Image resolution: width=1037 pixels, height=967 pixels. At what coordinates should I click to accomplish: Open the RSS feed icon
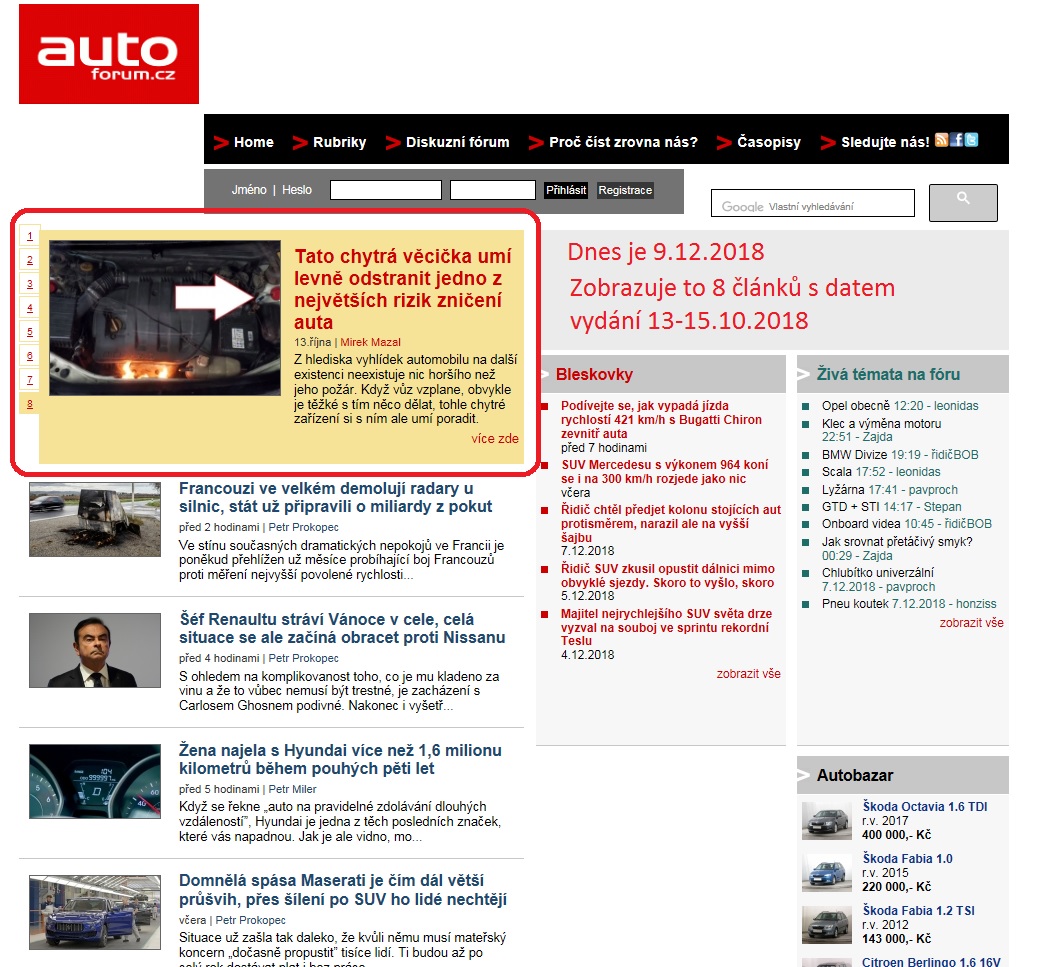941,140
